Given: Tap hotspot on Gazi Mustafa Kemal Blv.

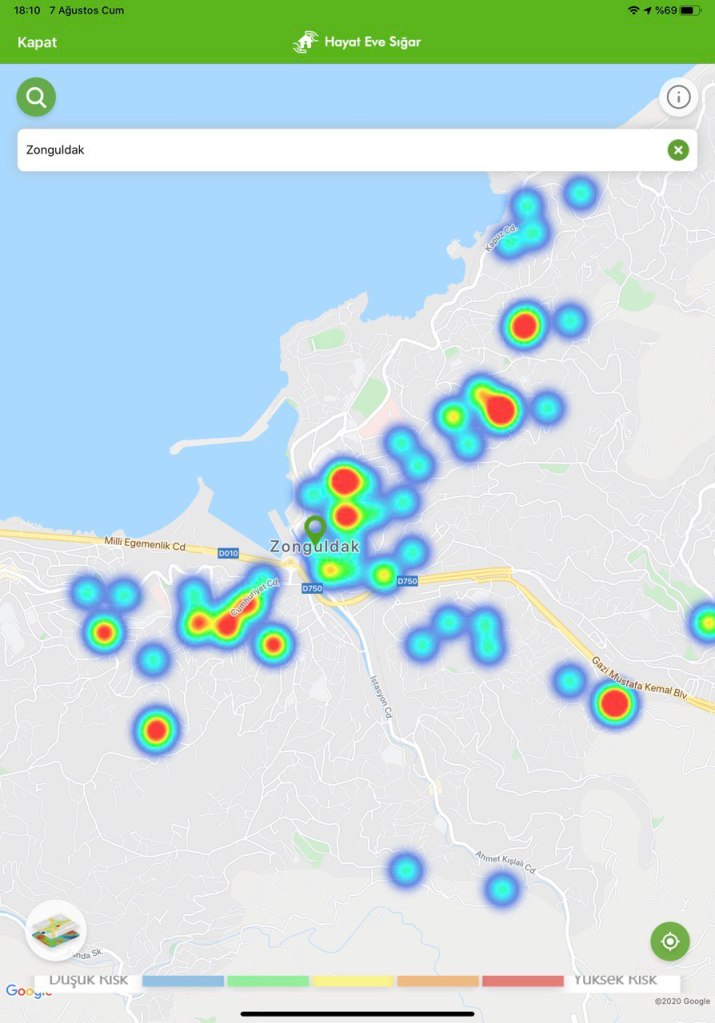Looking at the screenshot, I should 614,703.
